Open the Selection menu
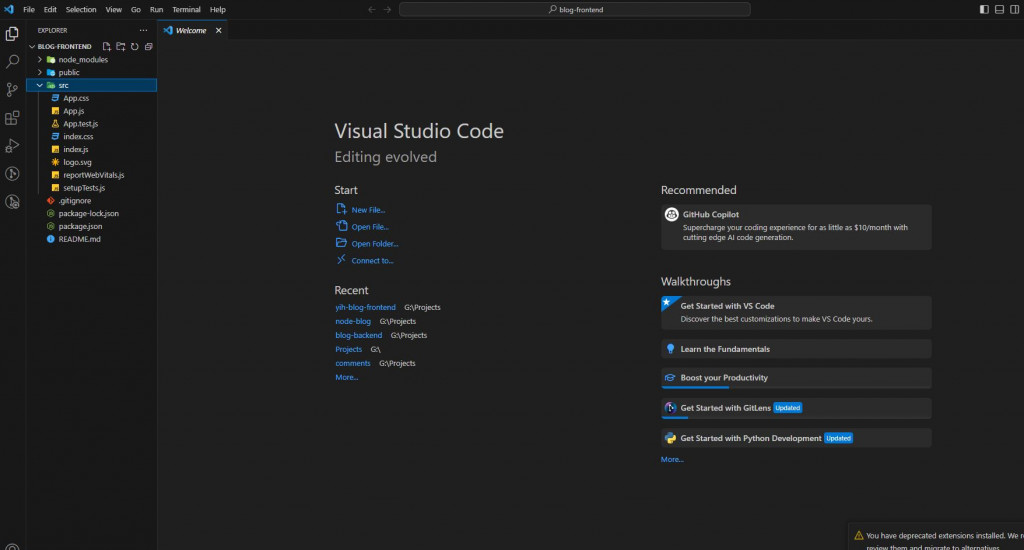This screenshot has height=550, width=1024. point(81,10)
